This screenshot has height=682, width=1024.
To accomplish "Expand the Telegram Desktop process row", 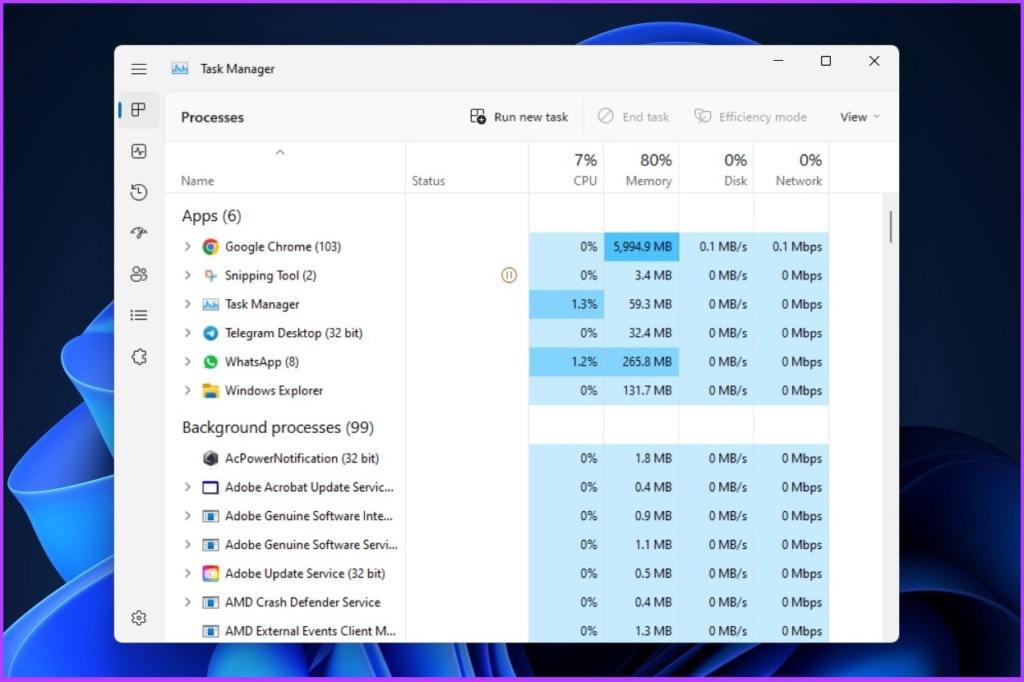I will pyautogui.click(x=187, y=333).
